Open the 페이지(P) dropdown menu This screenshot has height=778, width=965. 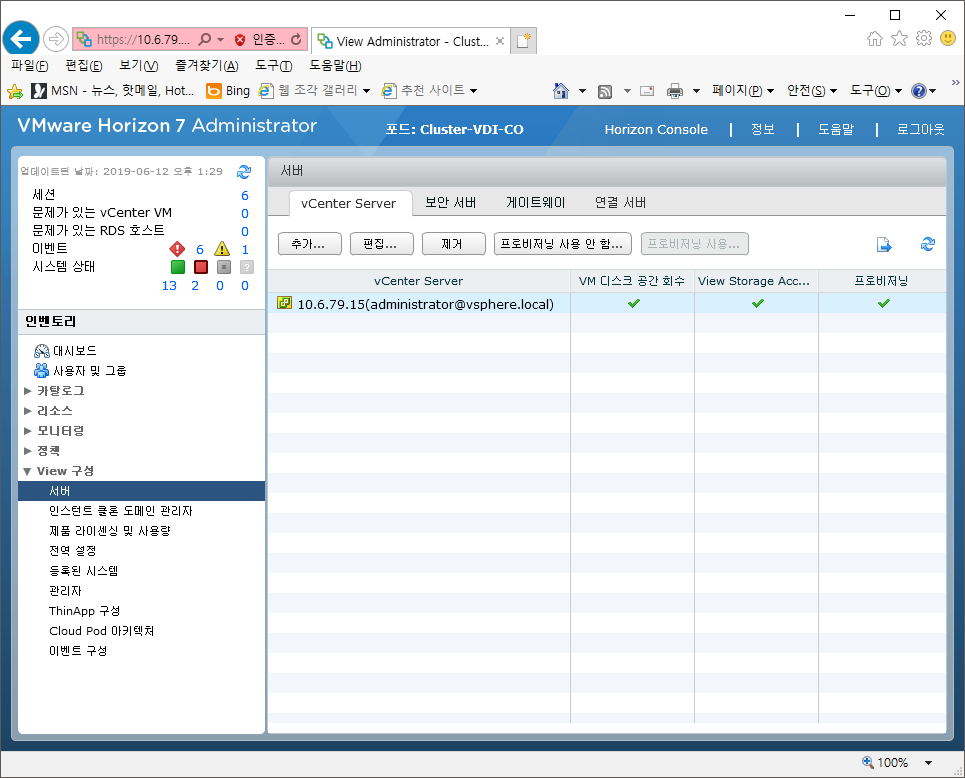[743, 90]
